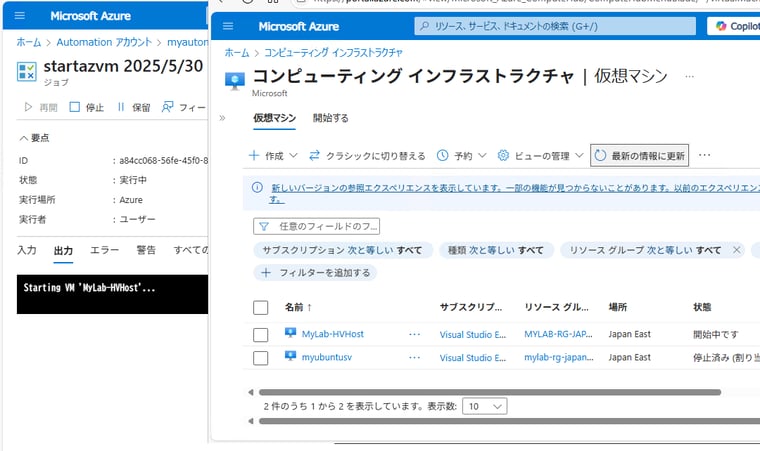This screenshot has width=760, height=451.
Task: Switch to the 出力 tab
Action: click(63, 251)
